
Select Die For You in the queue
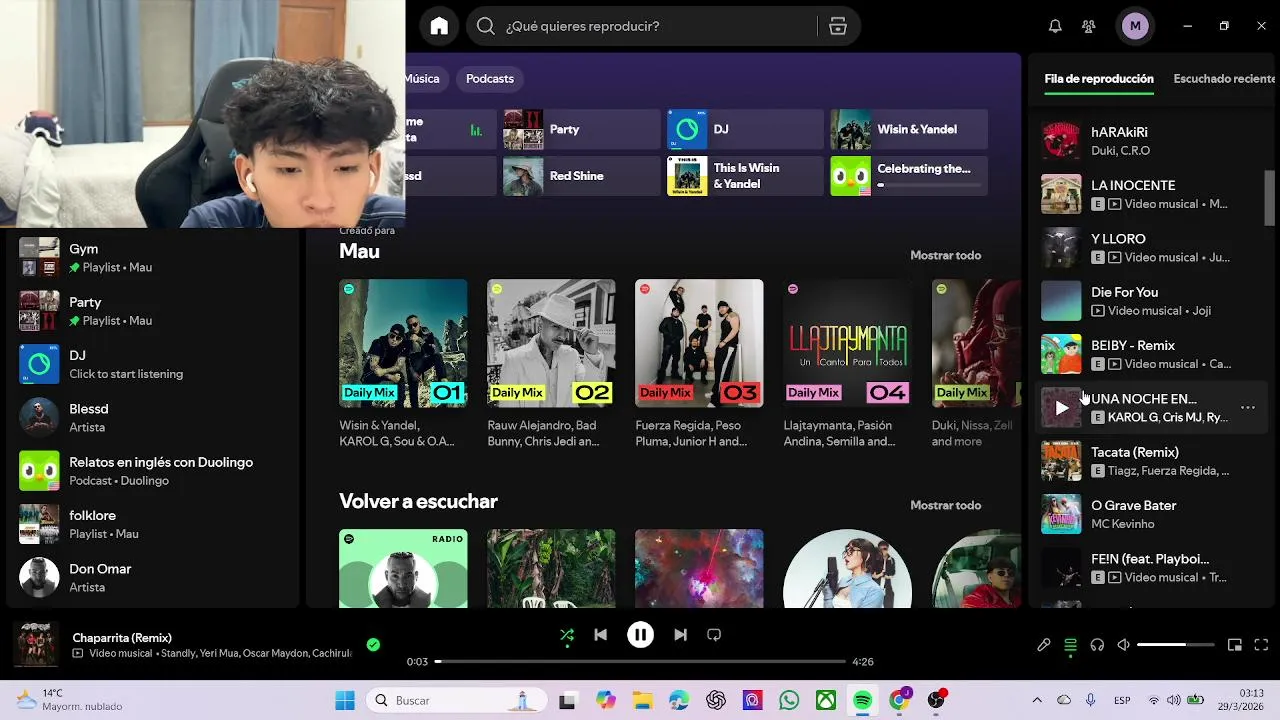pos(1150,301)
